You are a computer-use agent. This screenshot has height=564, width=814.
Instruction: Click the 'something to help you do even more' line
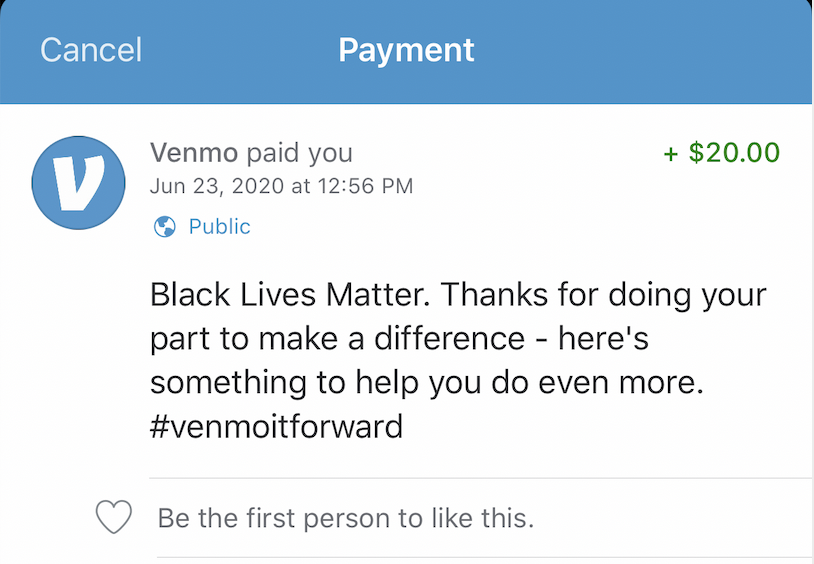coord(427,383)
